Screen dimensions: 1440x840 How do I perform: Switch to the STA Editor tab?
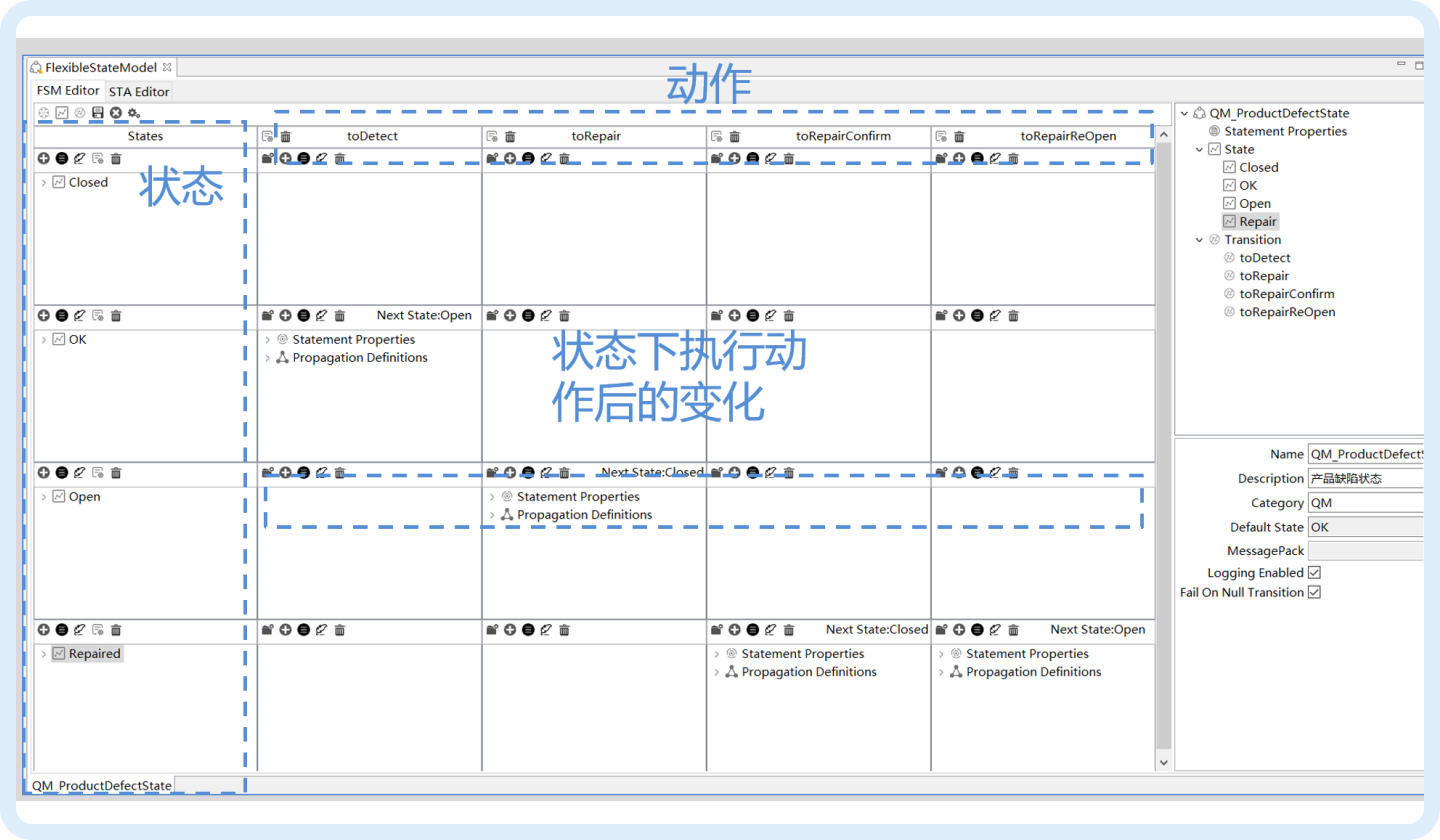(x=139, y=91)
